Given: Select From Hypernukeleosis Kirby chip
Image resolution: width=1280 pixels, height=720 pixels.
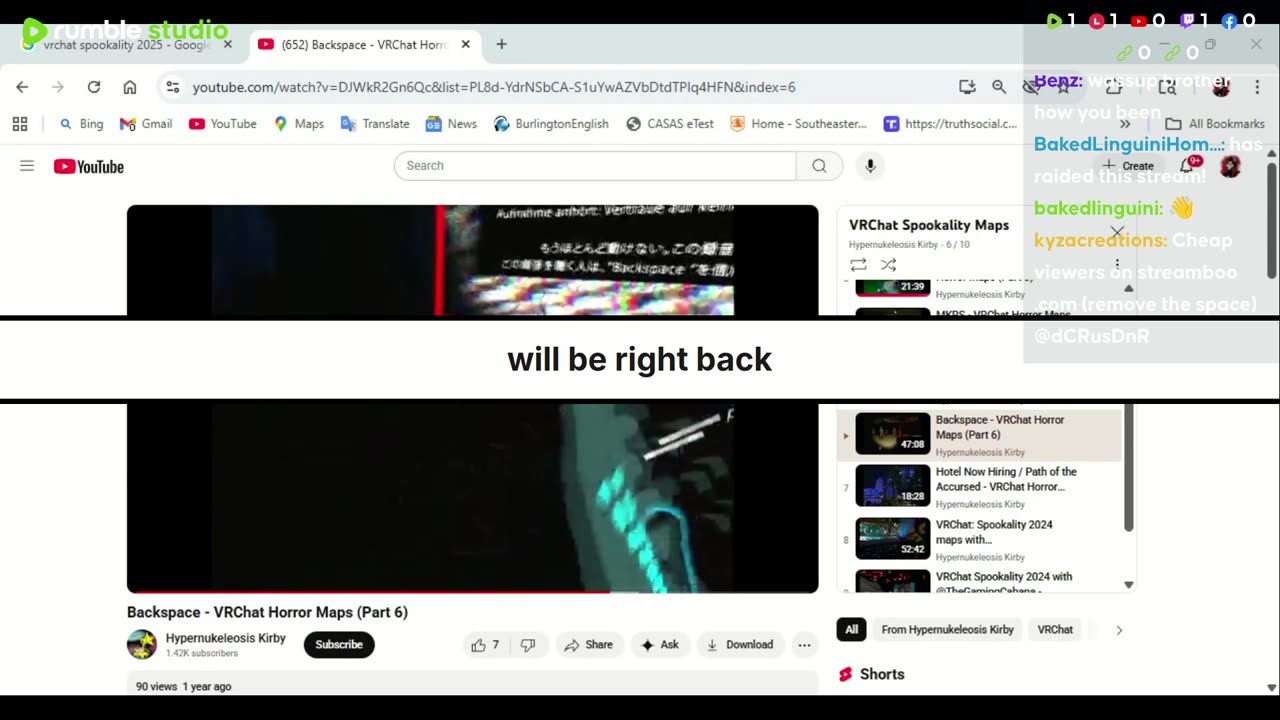Looking at the screenshot, I should tap(947, 630).
